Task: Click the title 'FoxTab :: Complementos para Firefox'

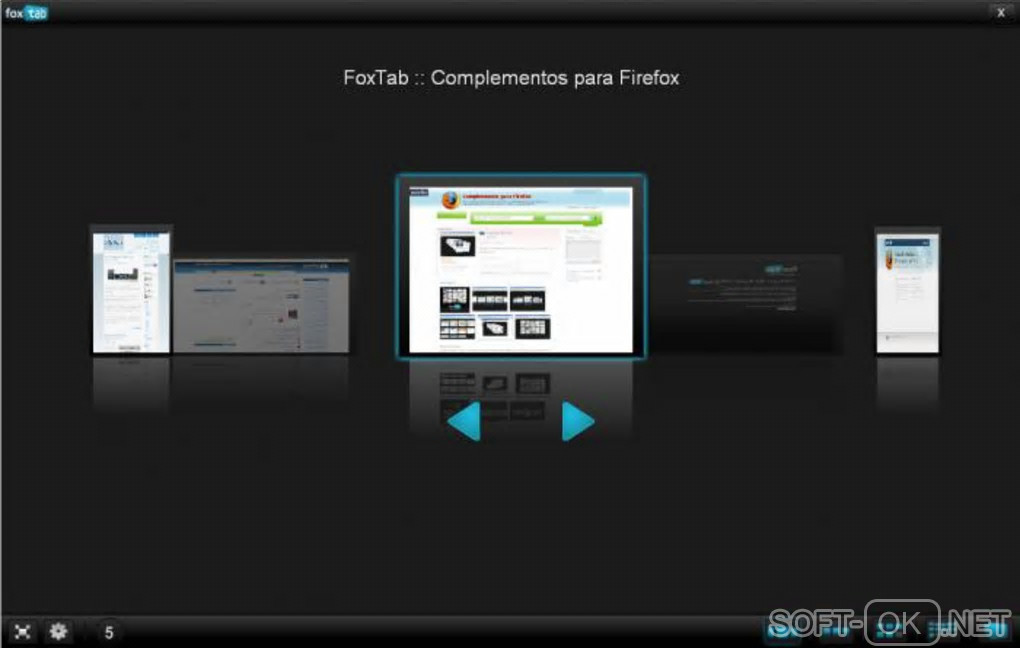Action: (x=511, y=78)
